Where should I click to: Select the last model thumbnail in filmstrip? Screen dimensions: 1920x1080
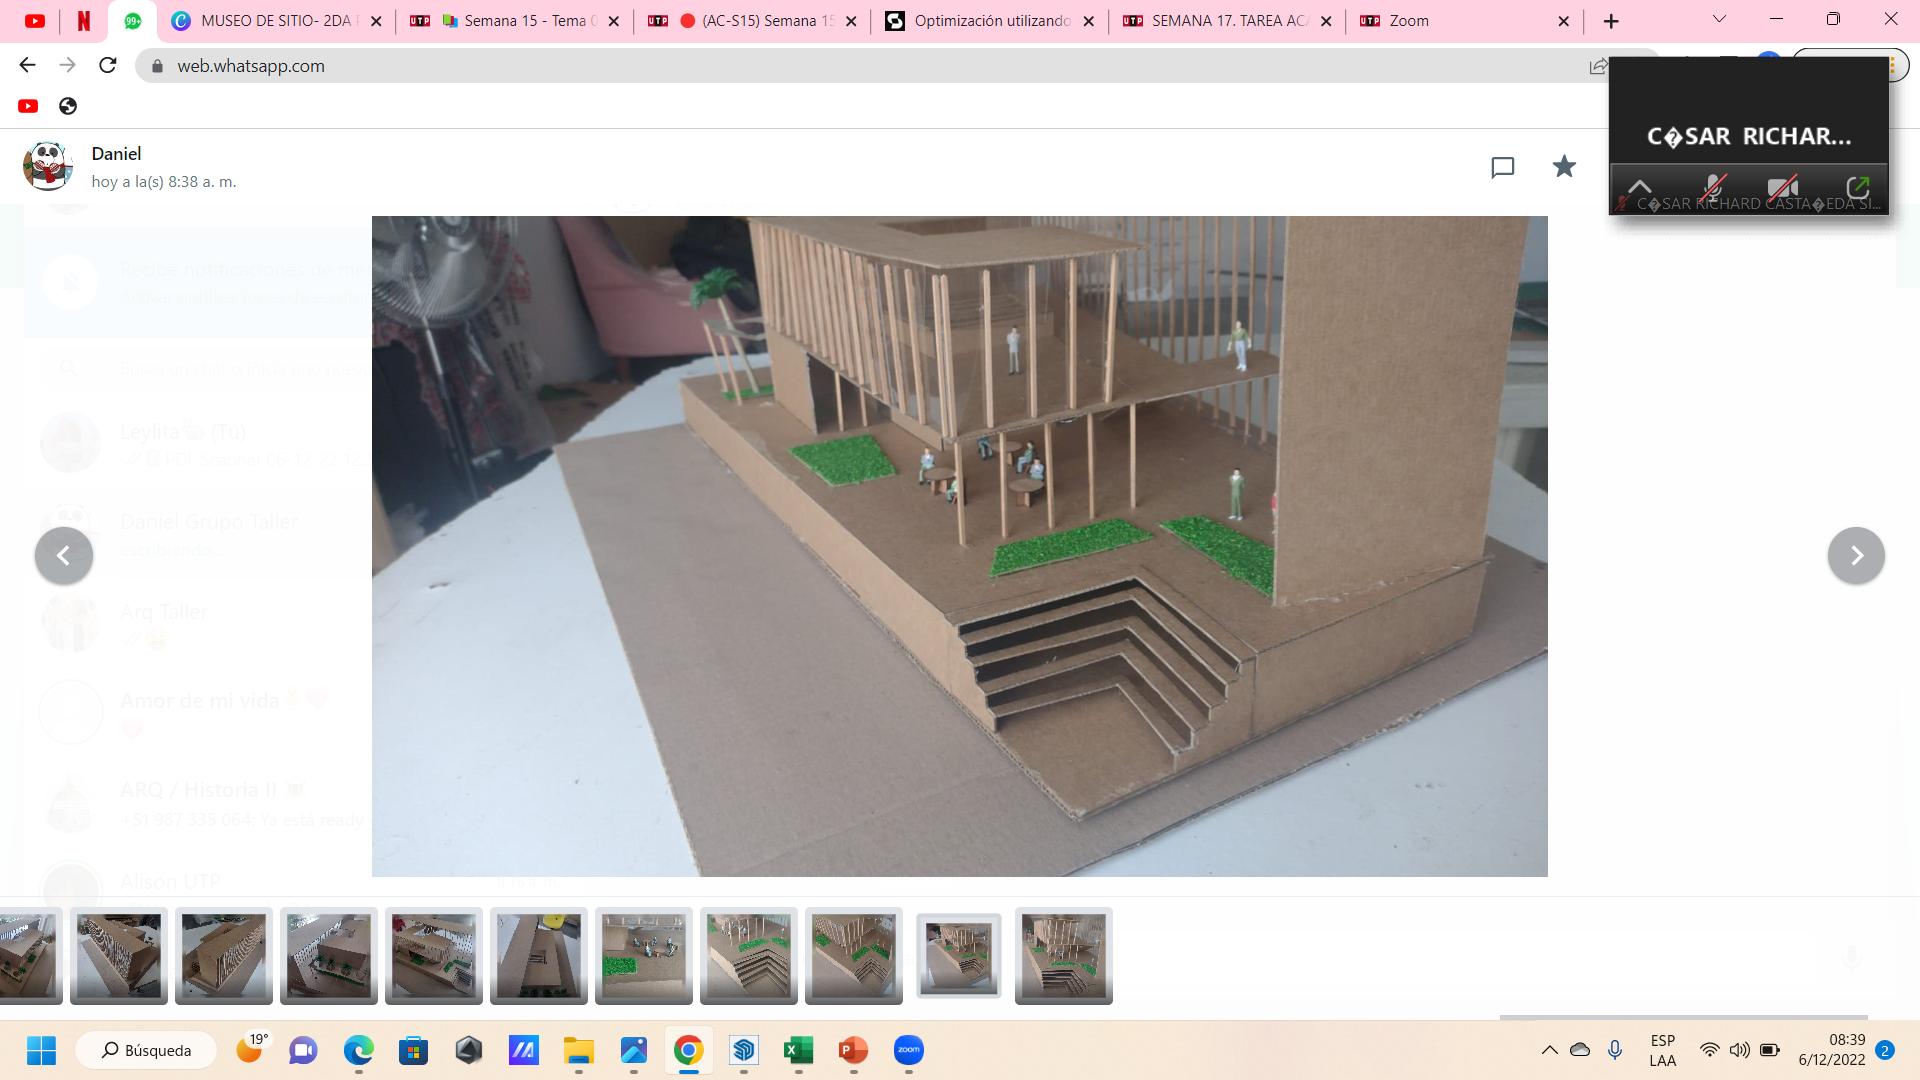1063,956
